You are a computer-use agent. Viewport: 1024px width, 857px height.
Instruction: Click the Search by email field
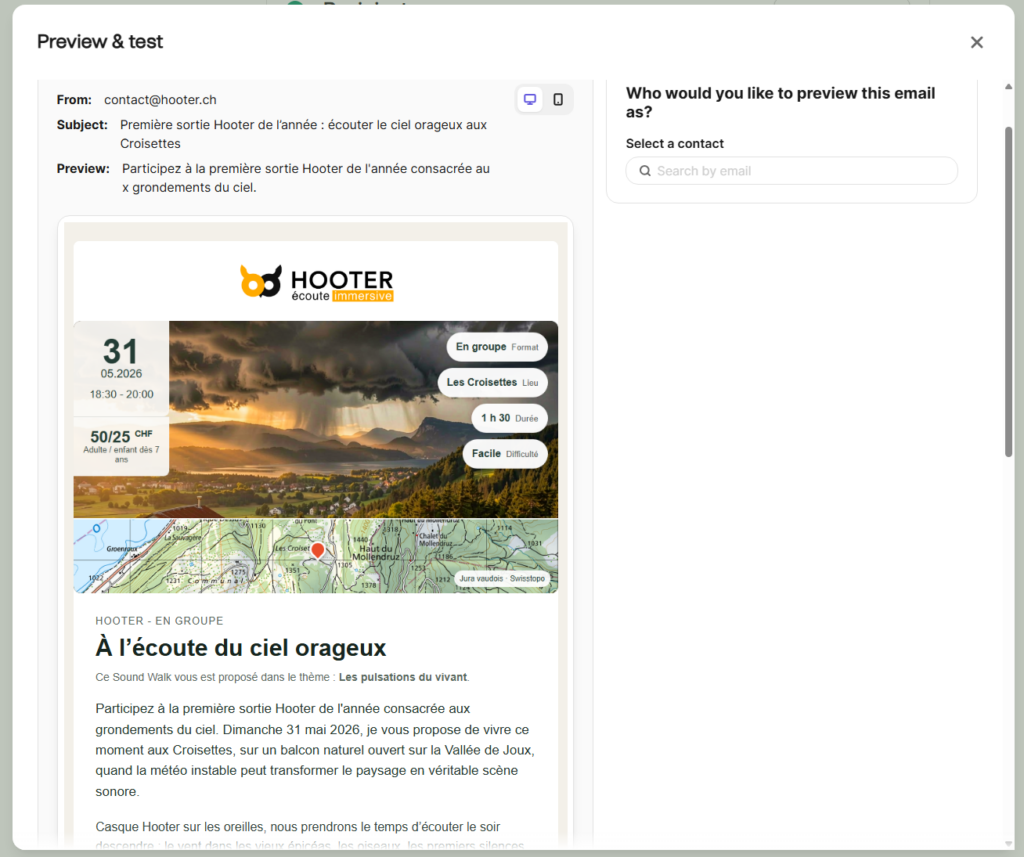(x=792, y=171)
